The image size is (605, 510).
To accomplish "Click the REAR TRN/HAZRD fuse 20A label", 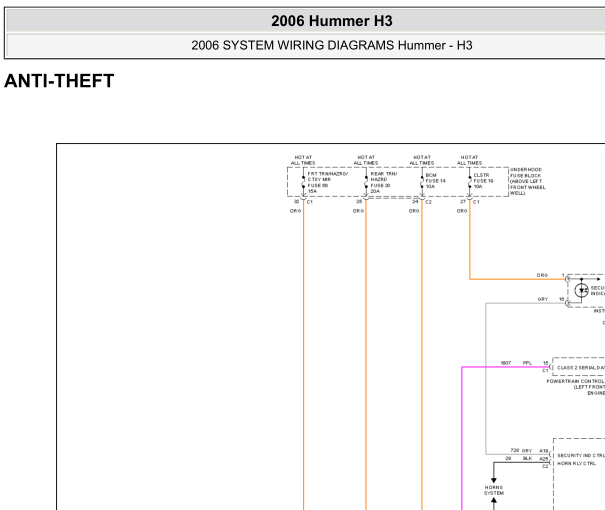I will (383, 182).
